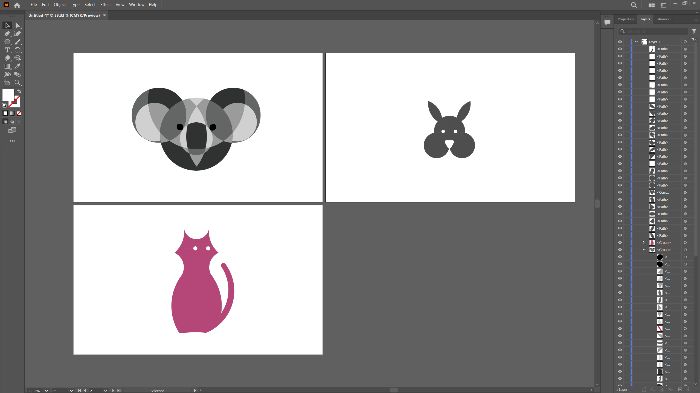Select the Curvature tool
700x393 pixels.
point(17,33)
